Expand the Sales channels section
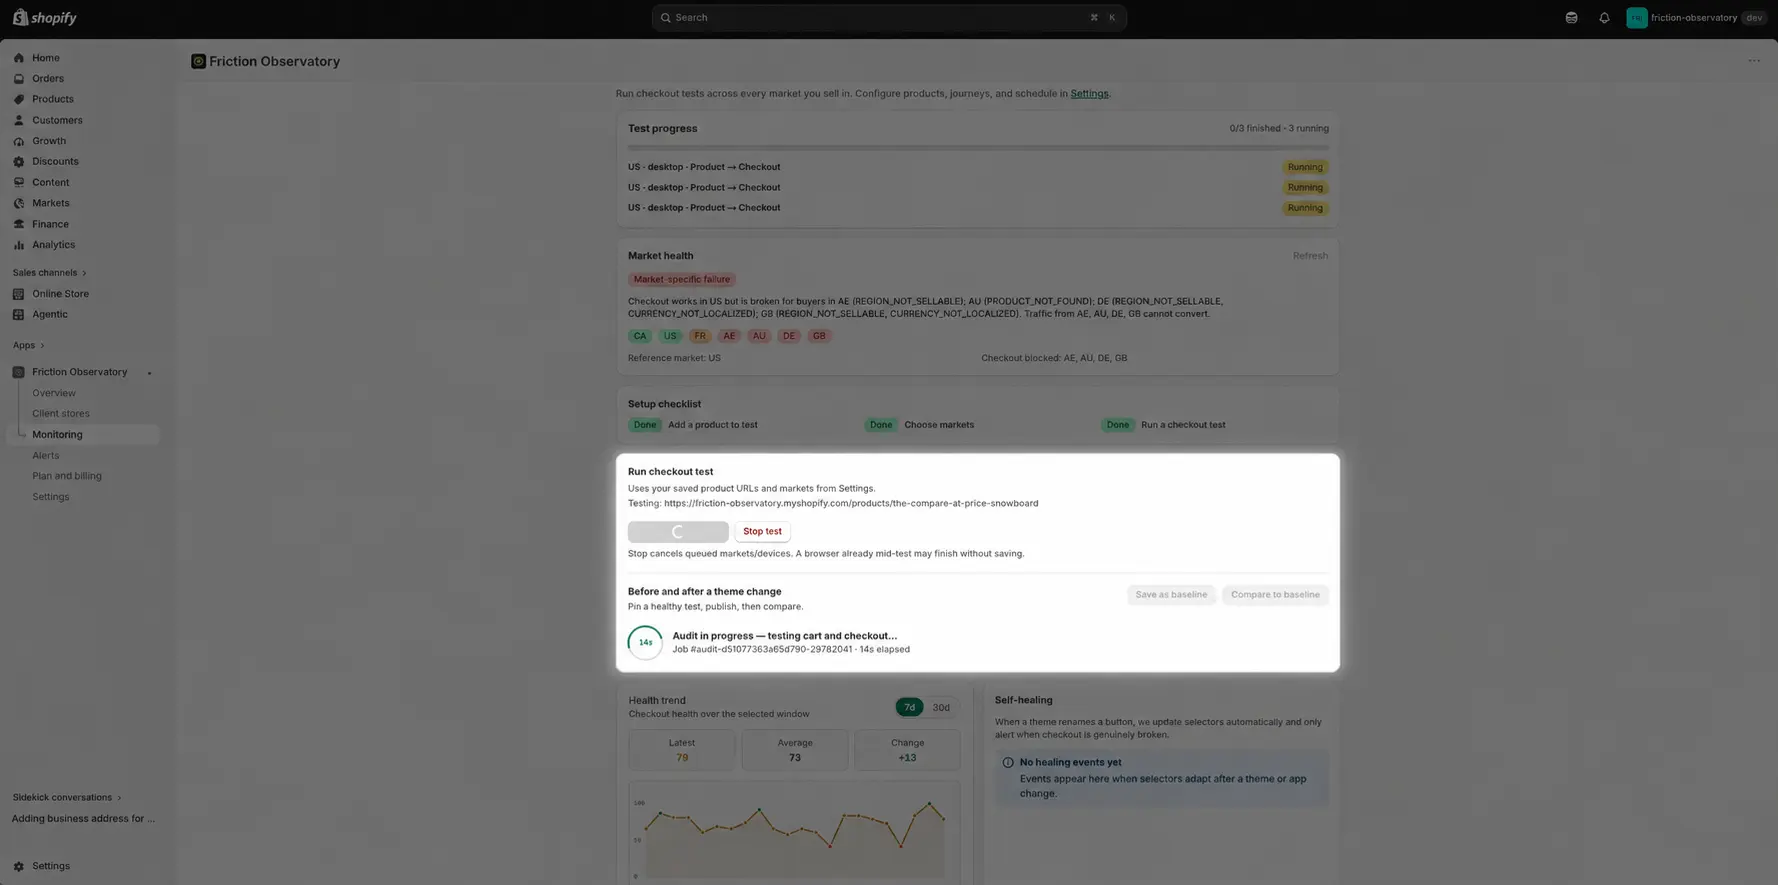The width and height of the screenshot is (1778, 885). 49,273
